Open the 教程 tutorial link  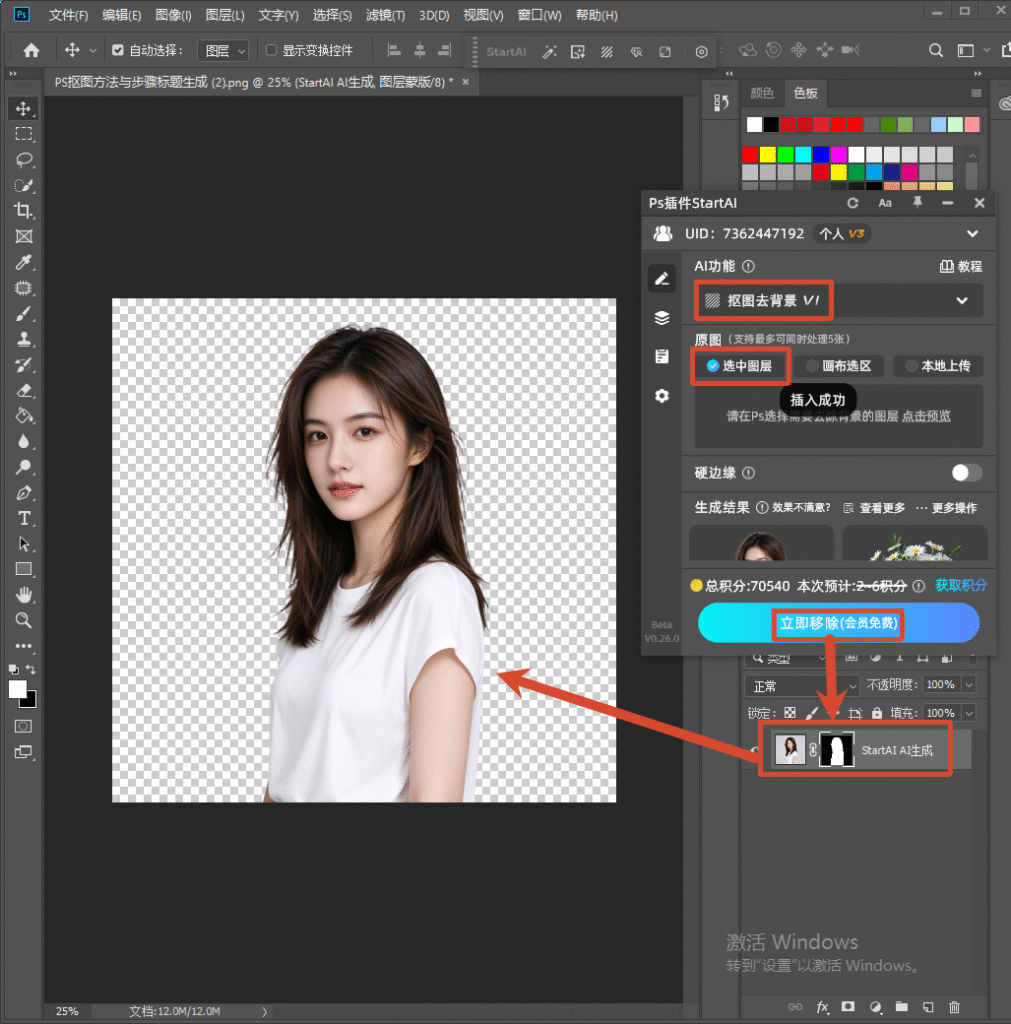961,266
